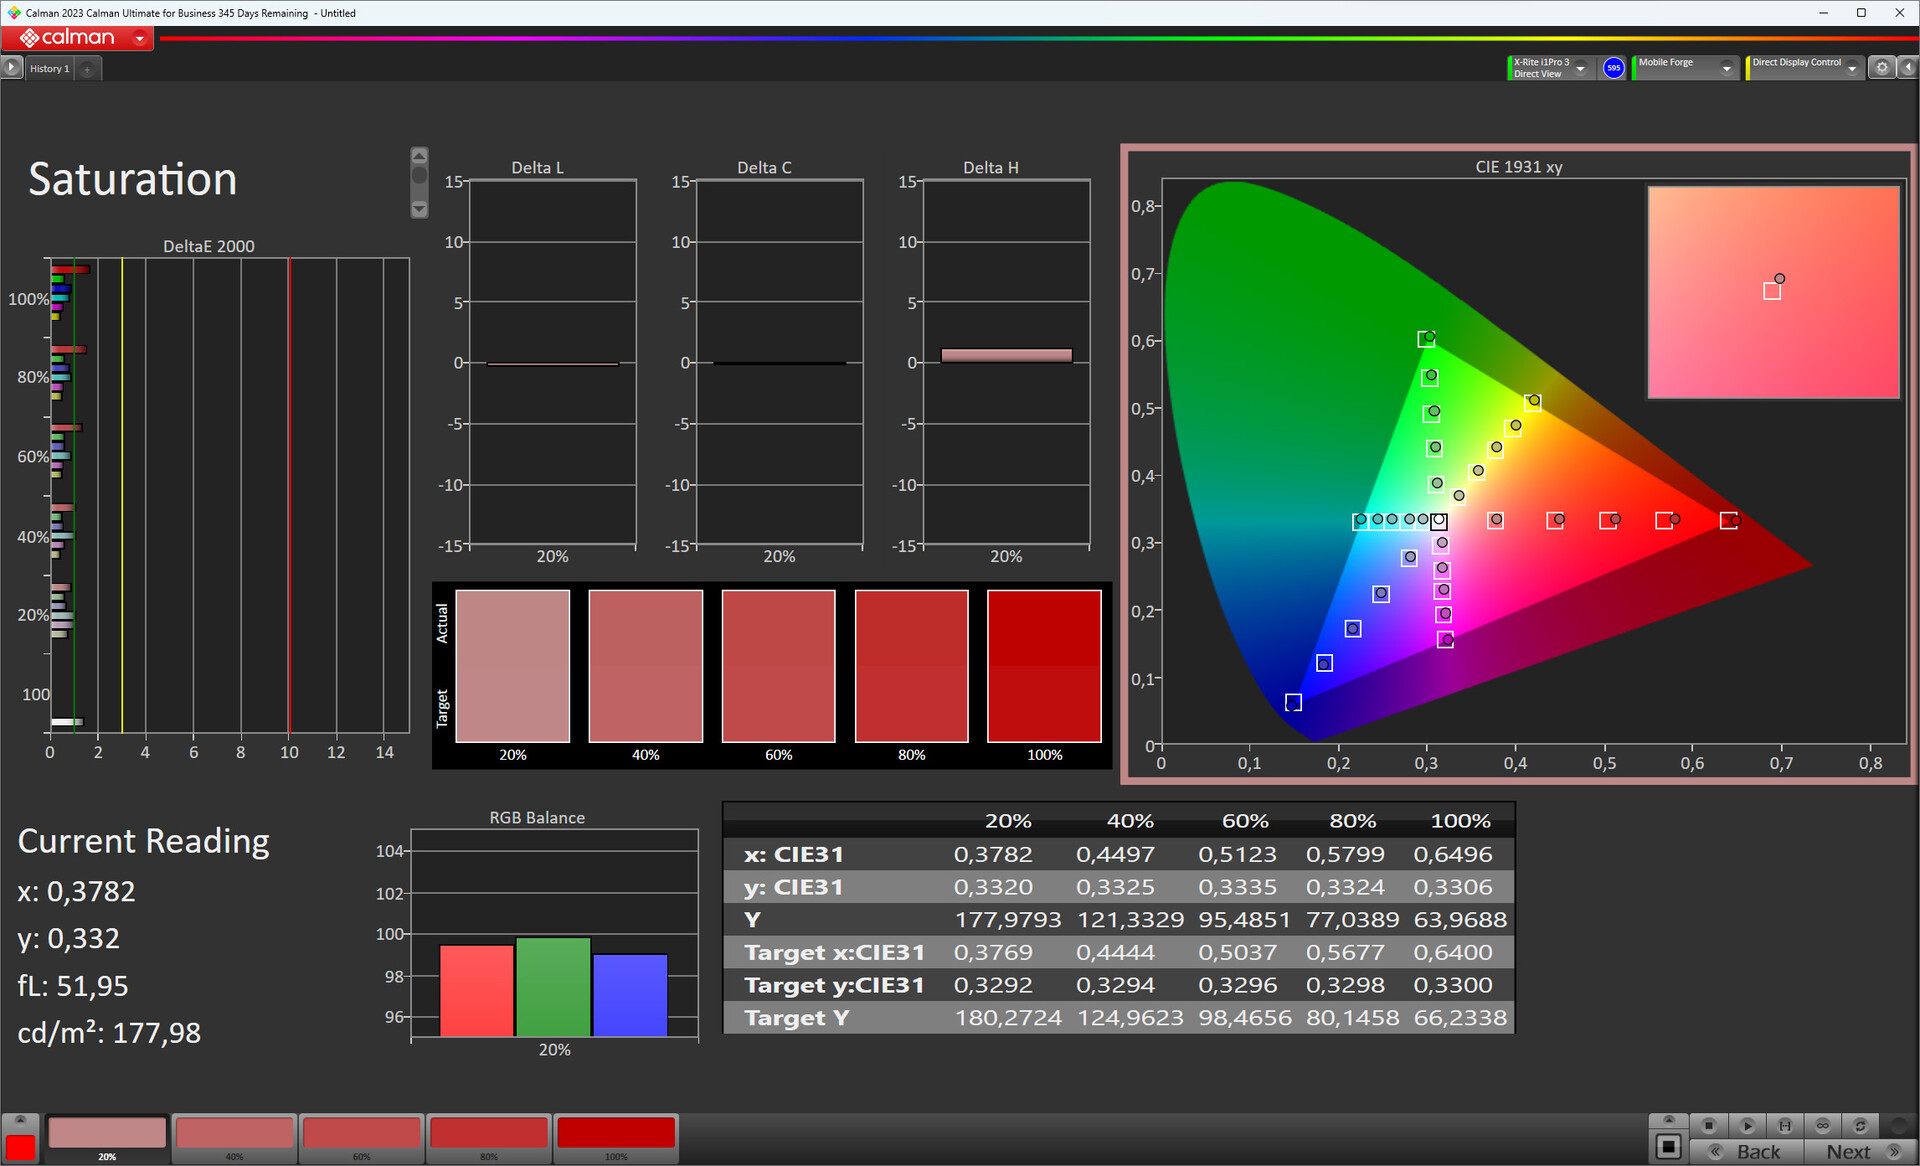This screenshot has height=1166, width=1920.
Task: Click the single read bracket icon
Action: tap(1785, 1125)
